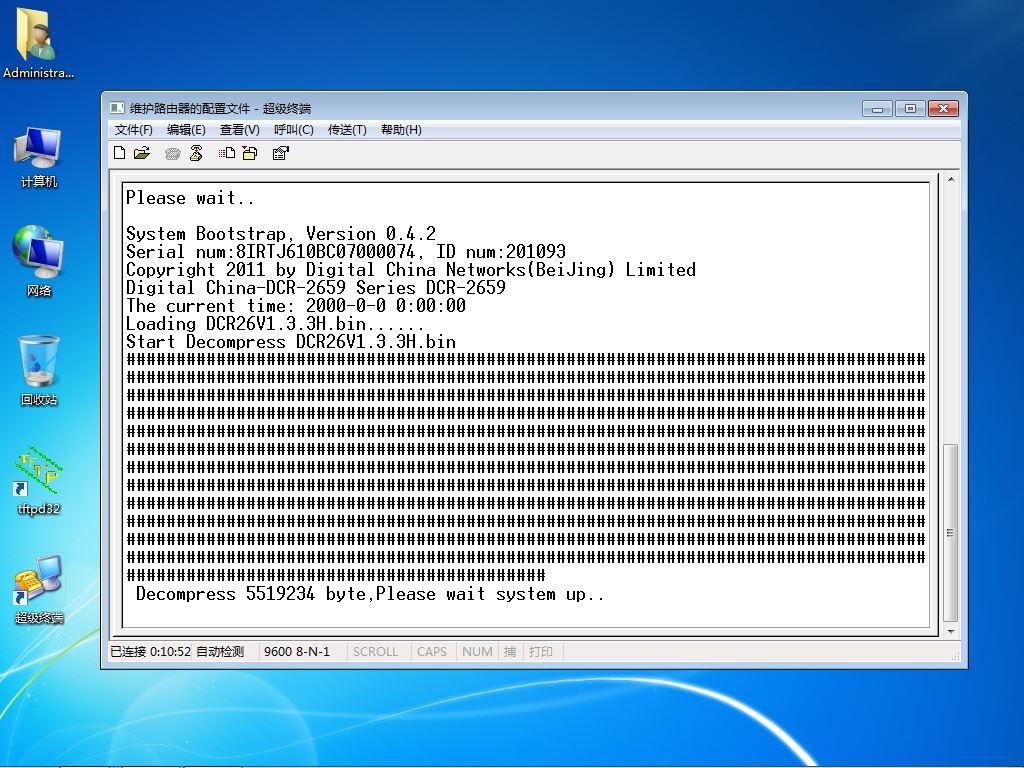This screenshot has height=768, width=1024.
Task: Click the Copyright 2011 terminal line
Action: click(x=411, y=270)
